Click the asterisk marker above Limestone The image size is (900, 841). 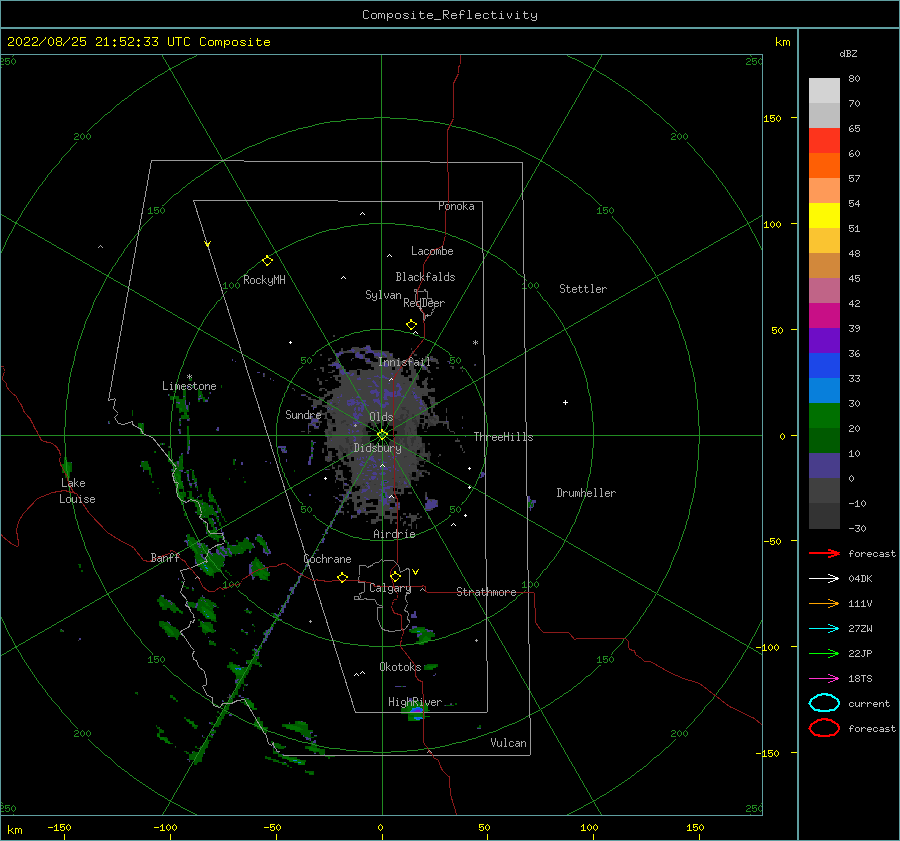(x=189, y=377)
